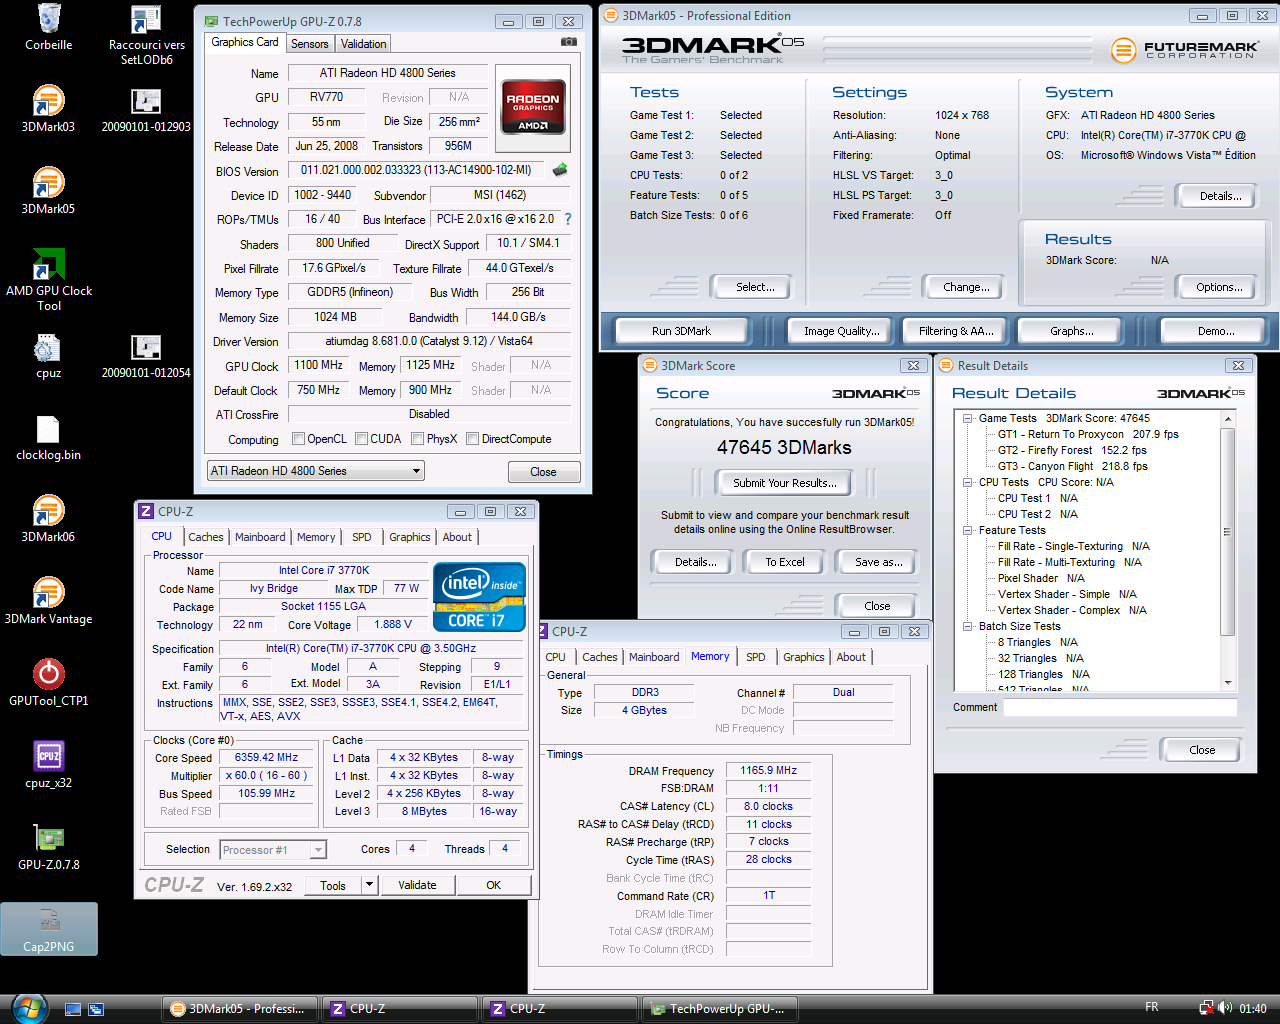Collapse the Batch Size Tests tree node

tap(968, 626)
